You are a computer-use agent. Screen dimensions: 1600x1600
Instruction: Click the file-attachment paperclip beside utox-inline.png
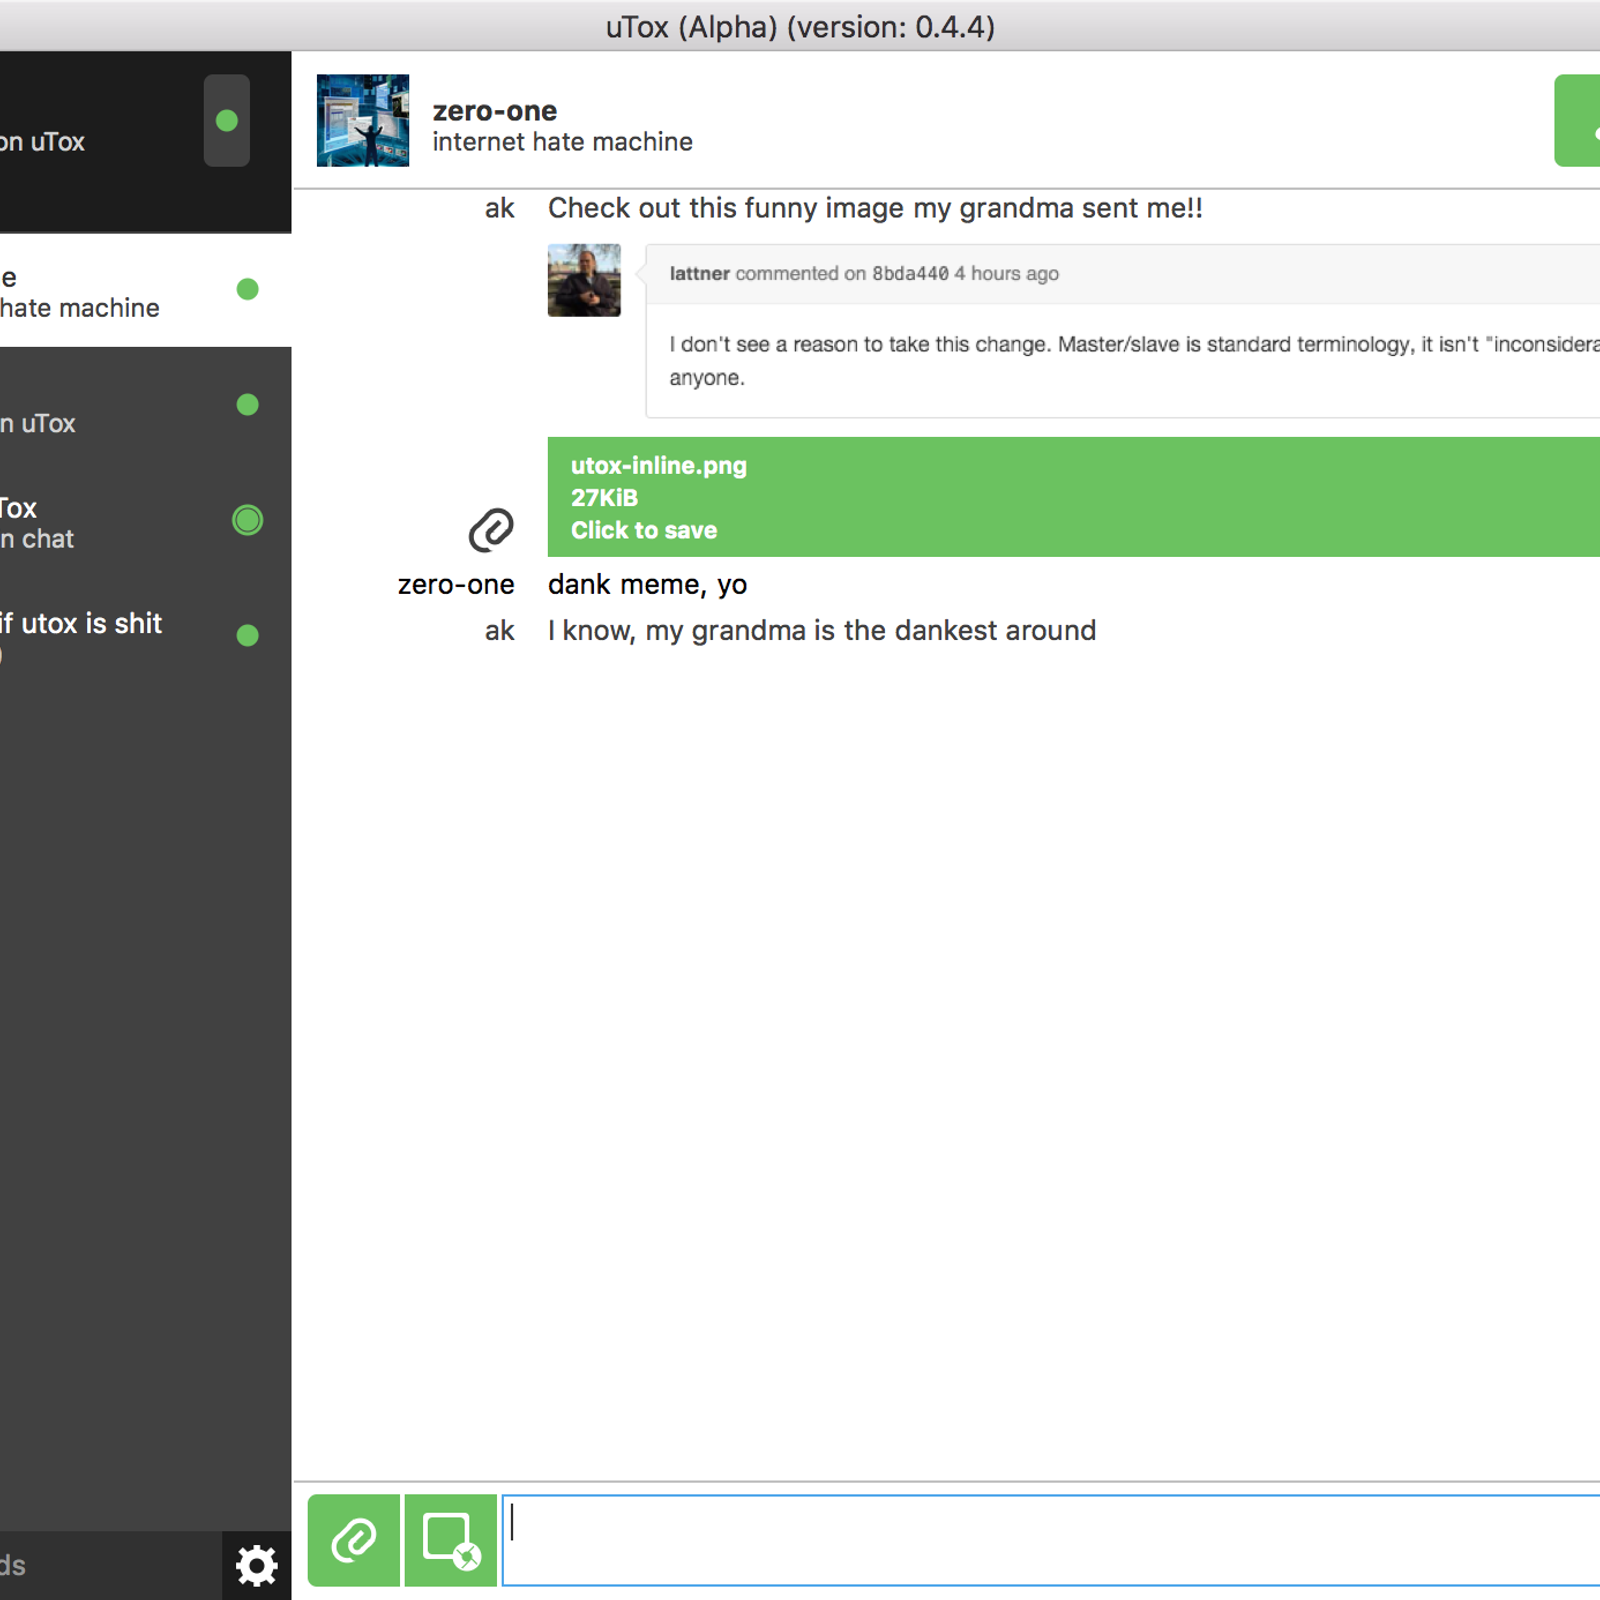(x=491, y=530)
